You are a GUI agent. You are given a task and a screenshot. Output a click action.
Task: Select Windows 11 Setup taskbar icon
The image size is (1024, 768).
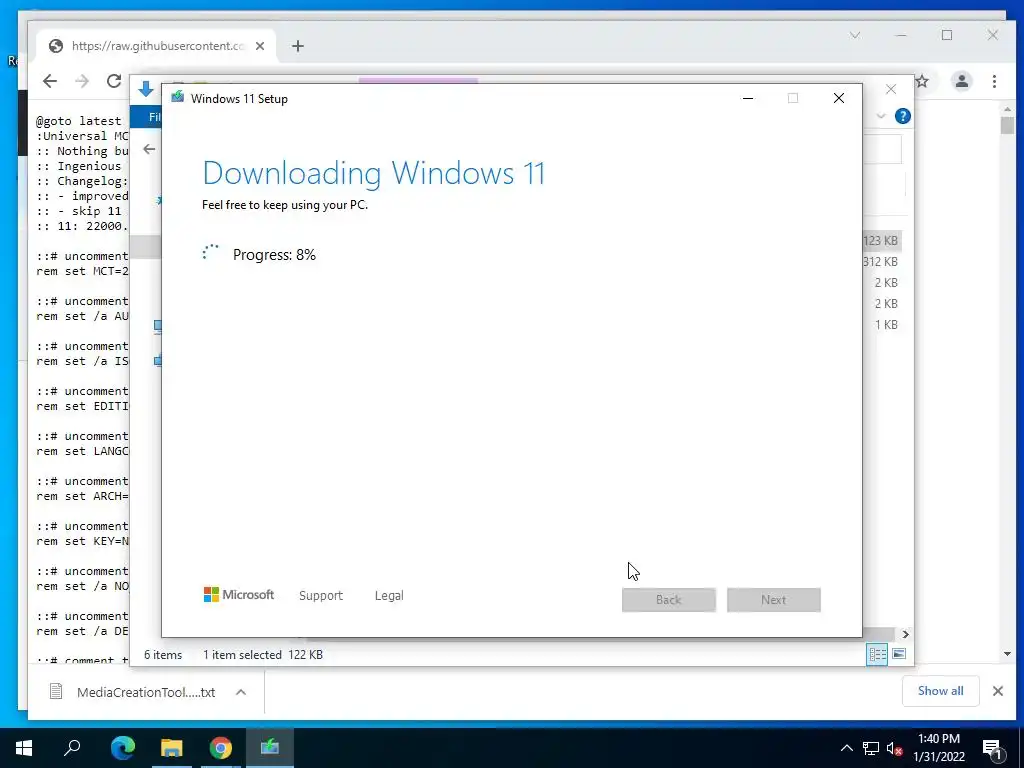(x=270, y=748)
